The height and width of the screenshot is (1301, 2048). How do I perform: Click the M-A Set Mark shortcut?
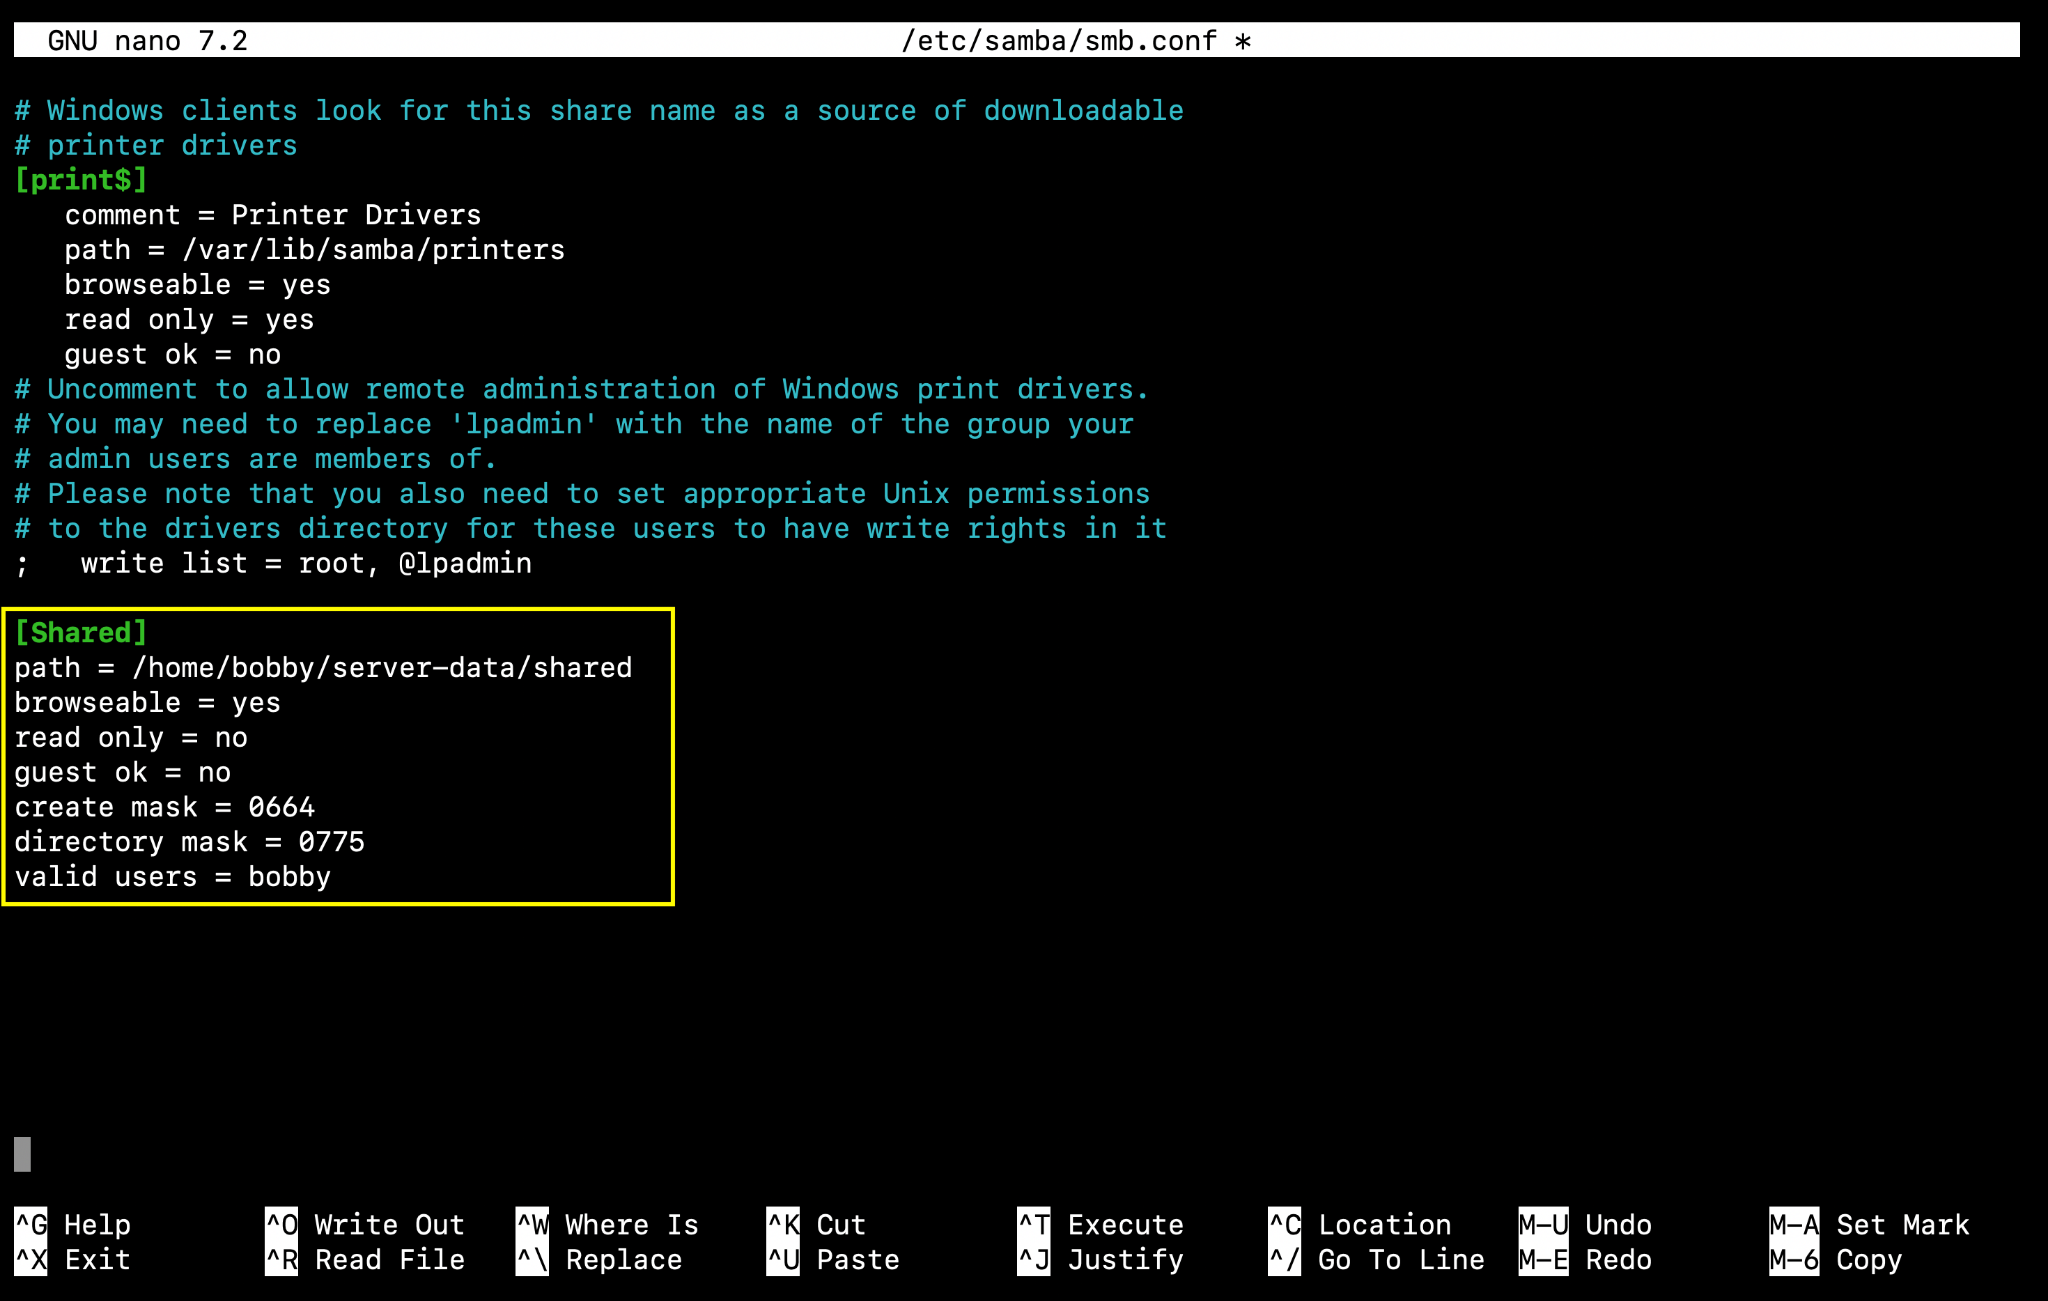pyautogui.click(x=1868, y=1224)
